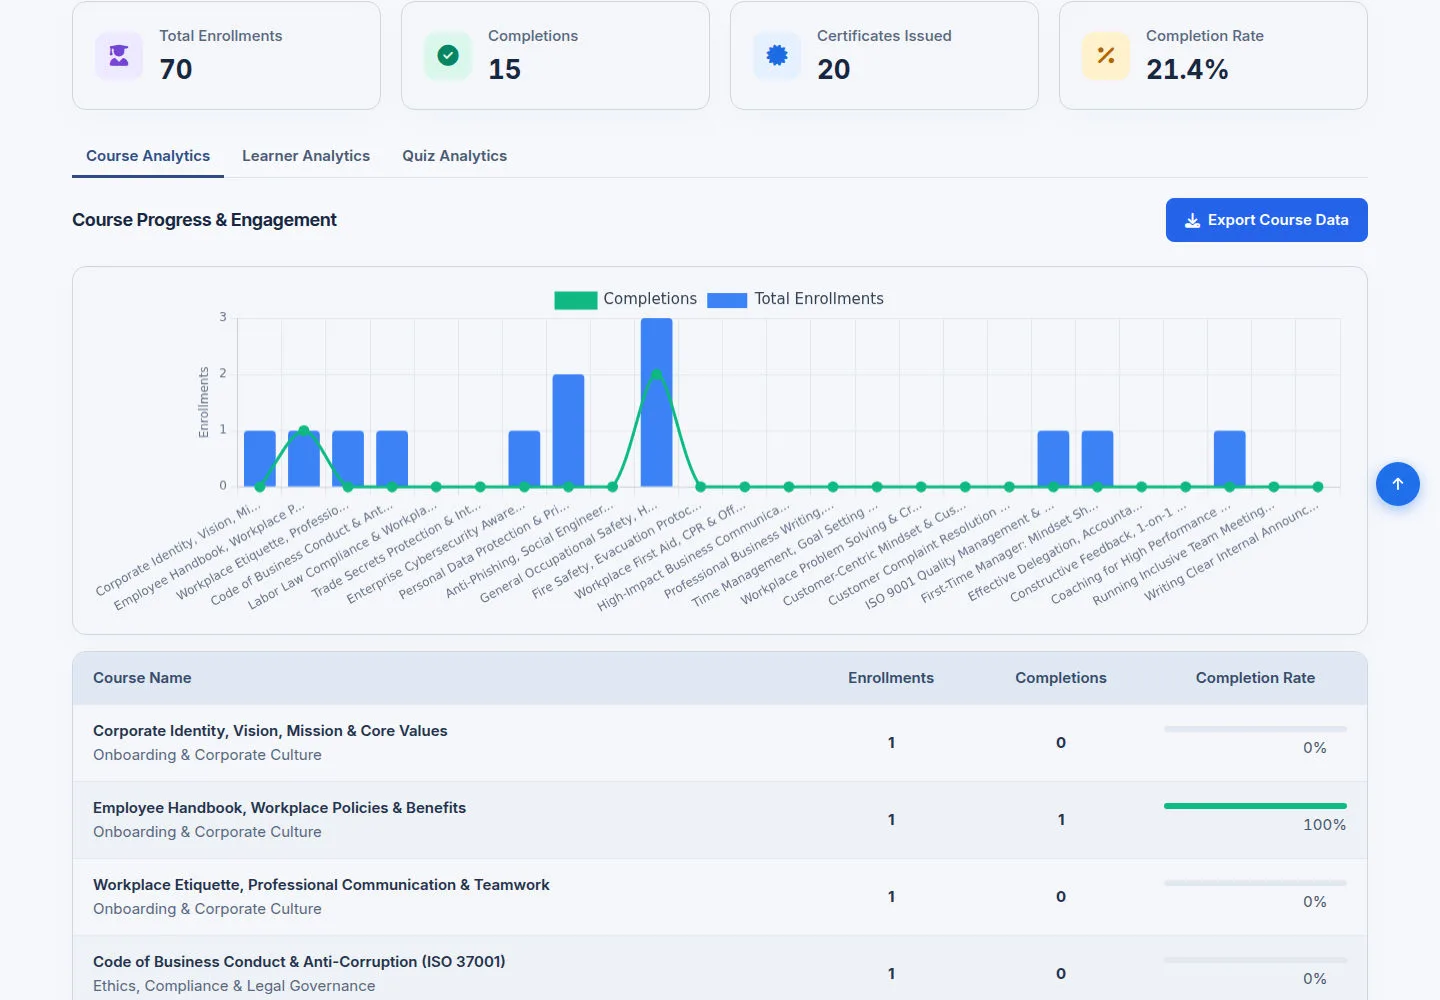Screen dimensions: 1440x1000
Task: Click the 100% label in Employee Handbook row
Action: [1324, 825]
